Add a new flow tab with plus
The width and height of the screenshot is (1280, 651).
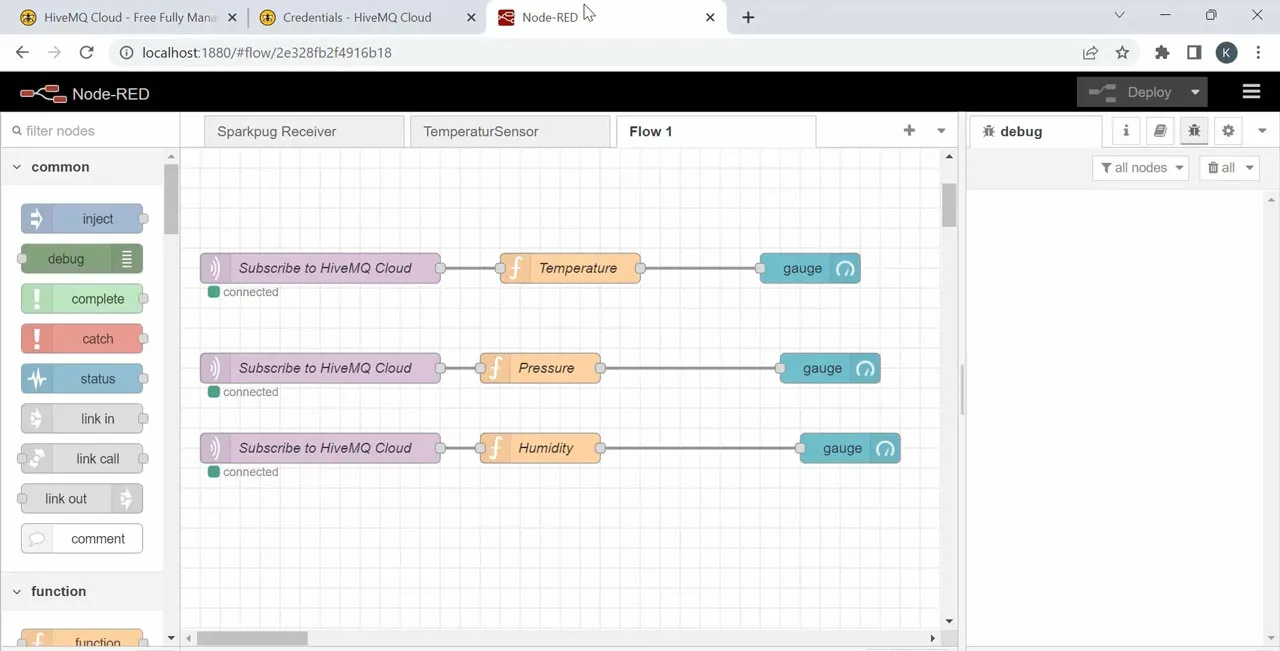[x=909, y=131]
